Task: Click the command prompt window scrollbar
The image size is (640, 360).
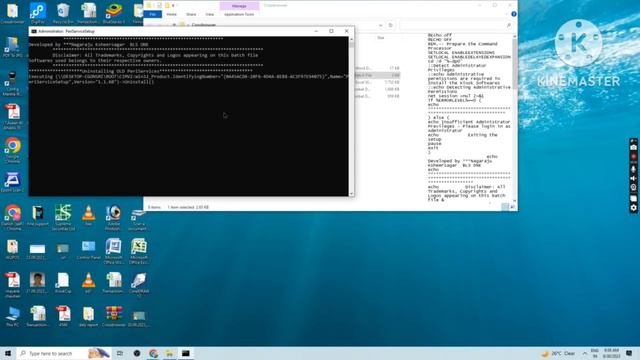Action: click(x=351, y=116)
